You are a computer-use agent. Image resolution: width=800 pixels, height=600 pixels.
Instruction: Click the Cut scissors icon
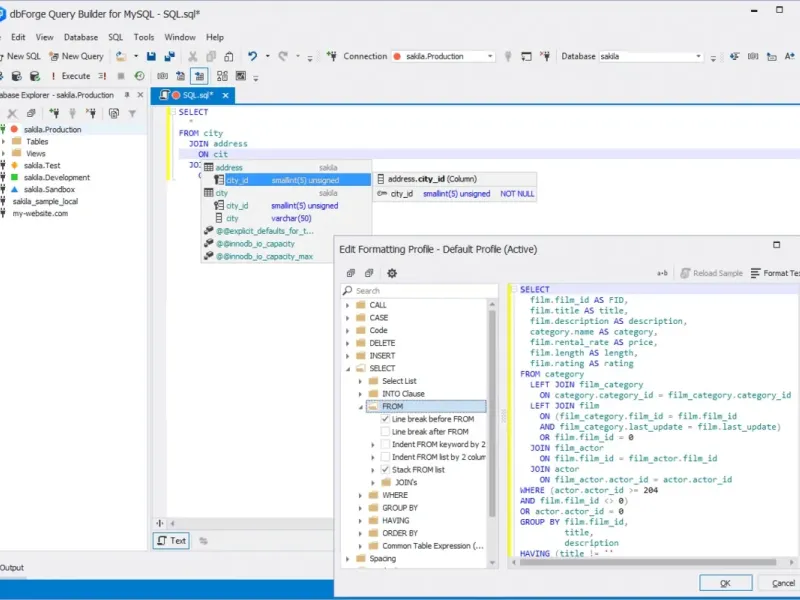tap(193, 57)
